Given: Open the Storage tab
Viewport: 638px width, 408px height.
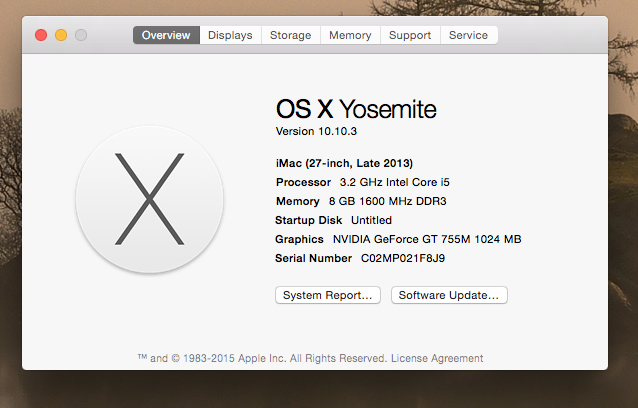Looking at the screenshot, I should (290, 35).
